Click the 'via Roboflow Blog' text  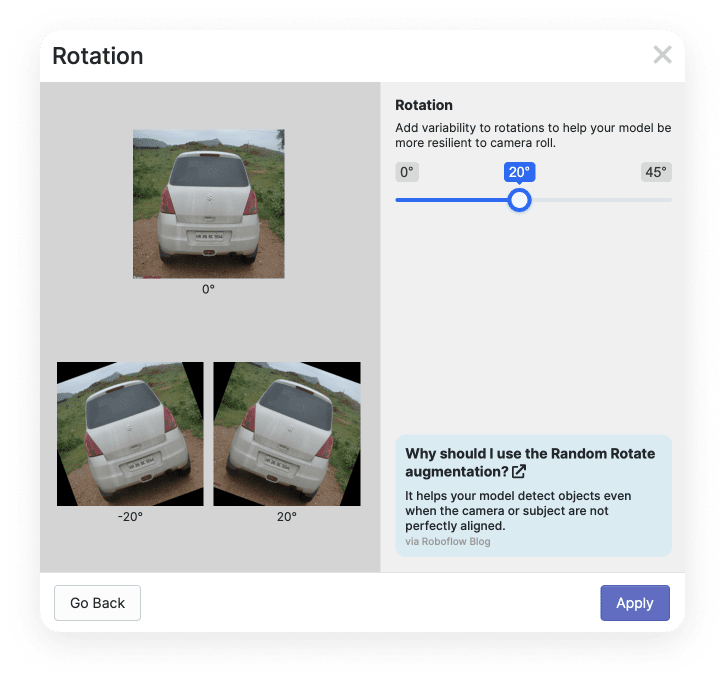click(448, 541)
